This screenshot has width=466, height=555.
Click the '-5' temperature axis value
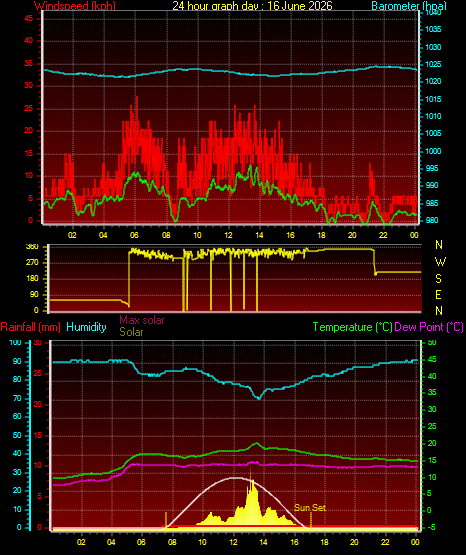point(432,527)
